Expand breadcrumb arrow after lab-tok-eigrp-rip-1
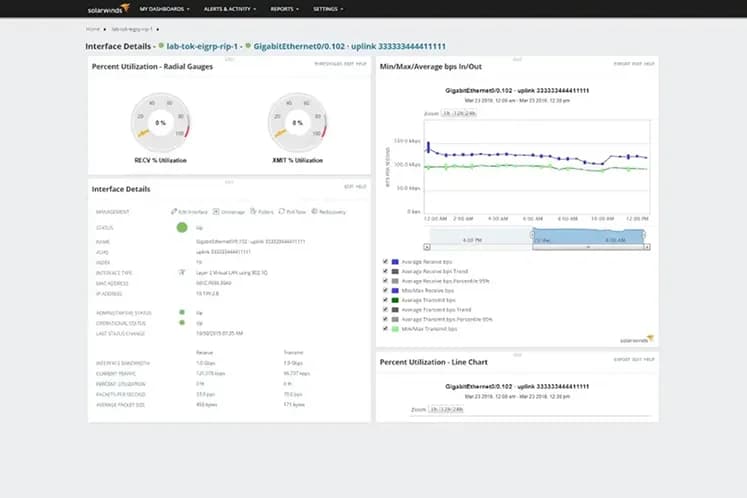747x498 pixels. (158, 30)
